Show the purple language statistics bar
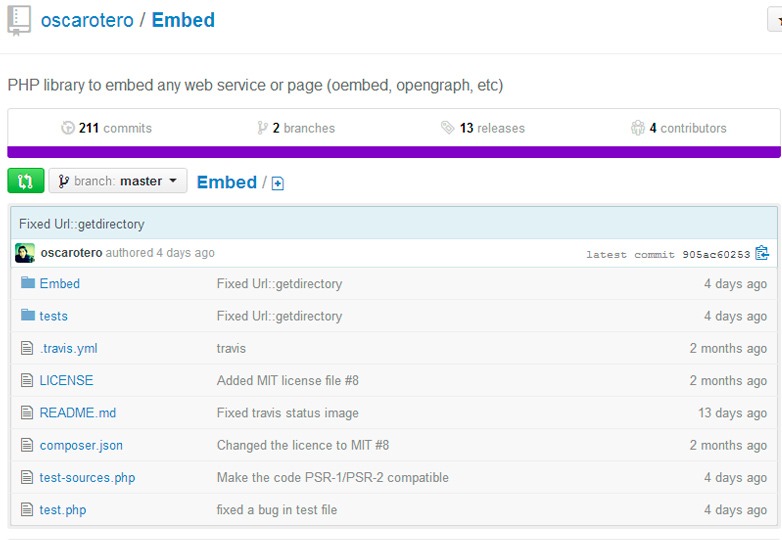 (394, 152)
